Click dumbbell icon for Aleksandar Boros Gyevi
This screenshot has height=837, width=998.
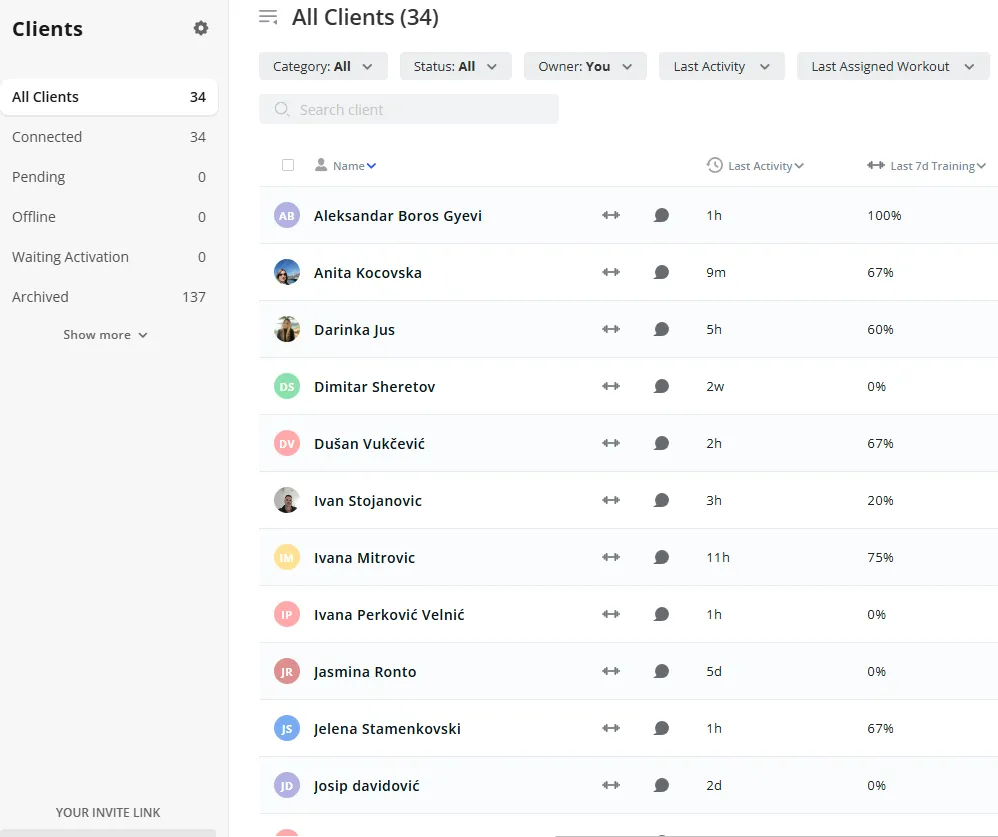[611, 215]
